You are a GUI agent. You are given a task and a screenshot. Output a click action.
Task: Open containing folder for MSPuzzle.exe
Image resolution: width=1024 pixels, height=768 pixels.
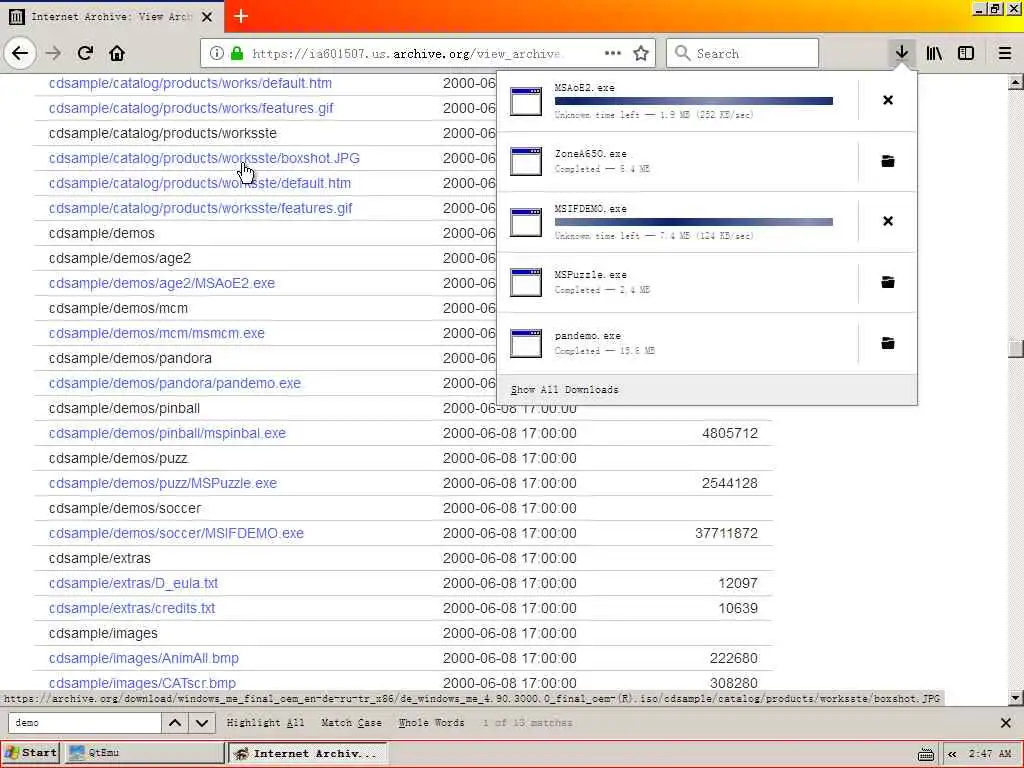[888, 281]
